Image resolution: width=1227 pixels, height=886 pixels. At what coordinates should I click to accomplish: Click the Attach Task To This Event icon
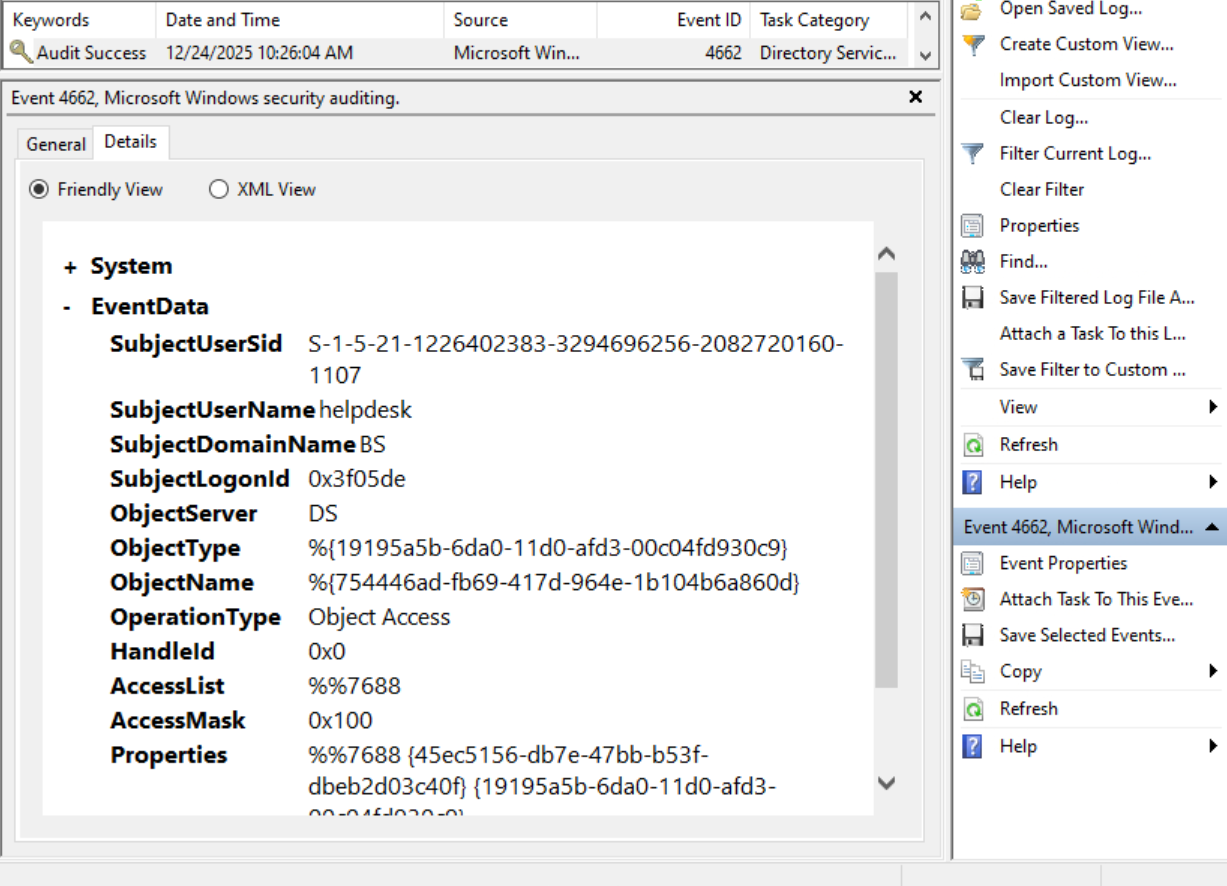click(x=972, y=600)
